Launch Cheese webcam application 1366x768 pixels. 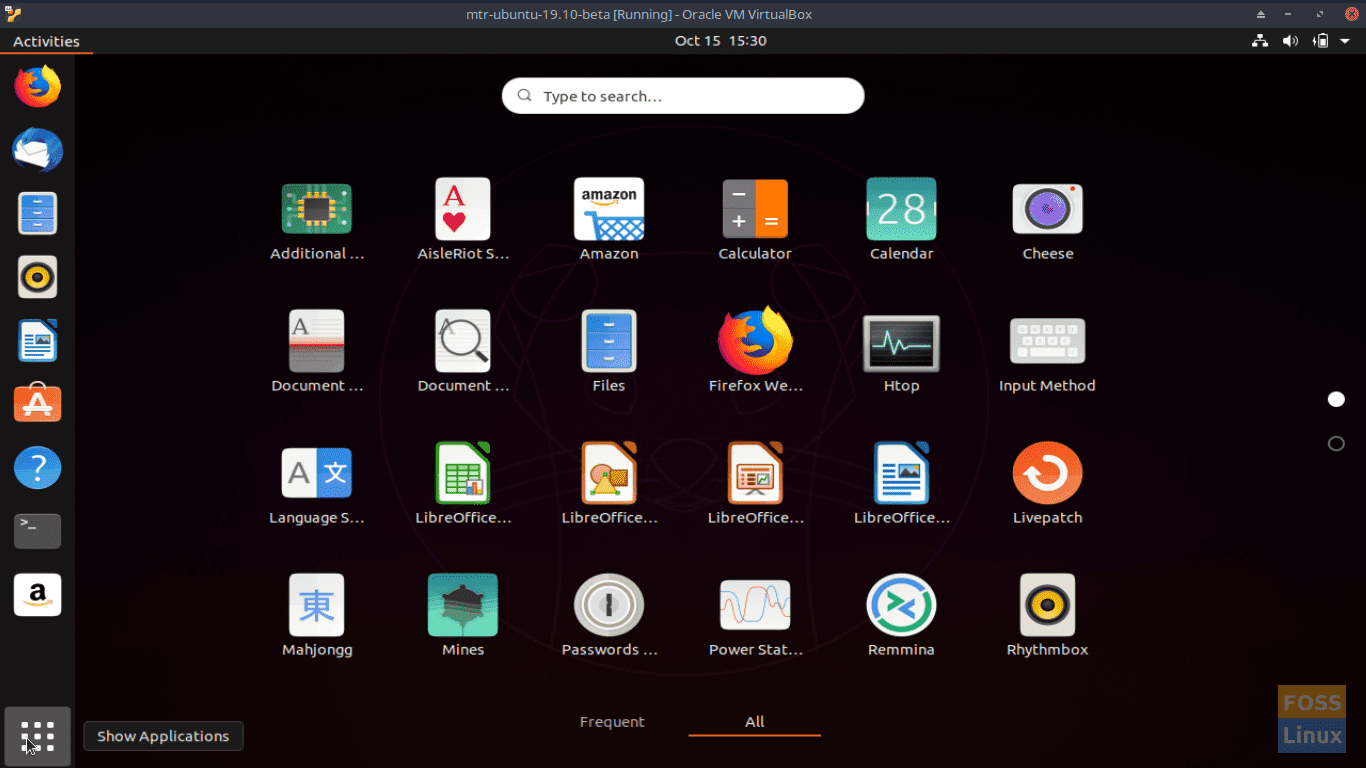[1047, 210]
